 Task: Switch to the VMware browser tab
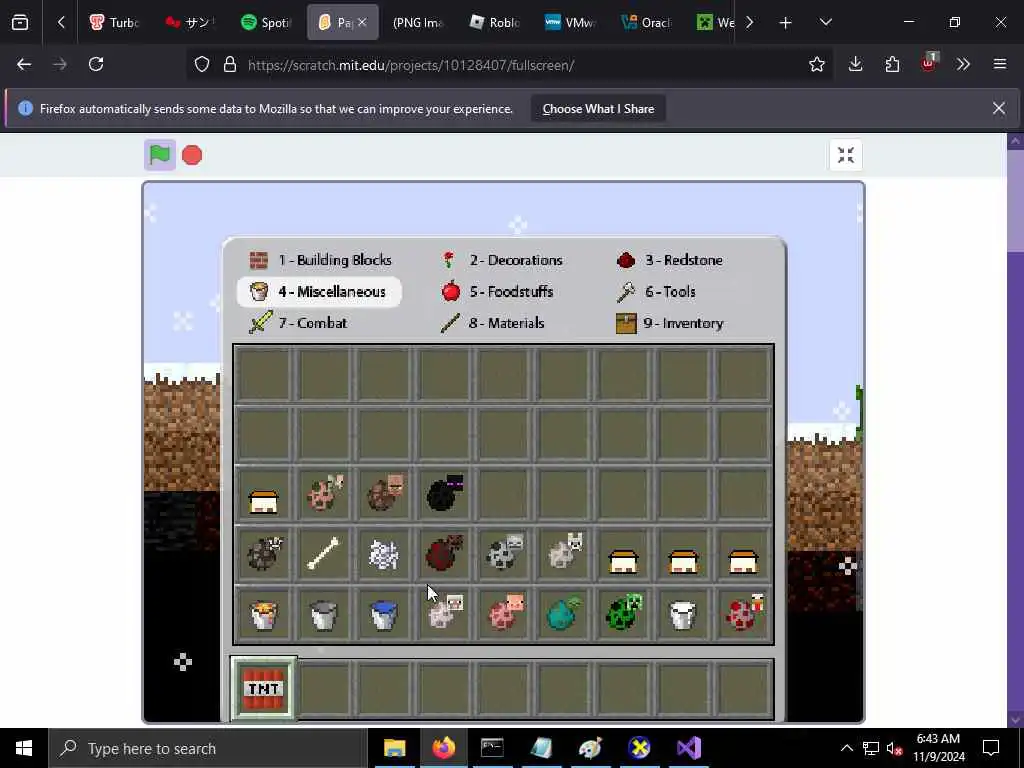click(569, 22)
